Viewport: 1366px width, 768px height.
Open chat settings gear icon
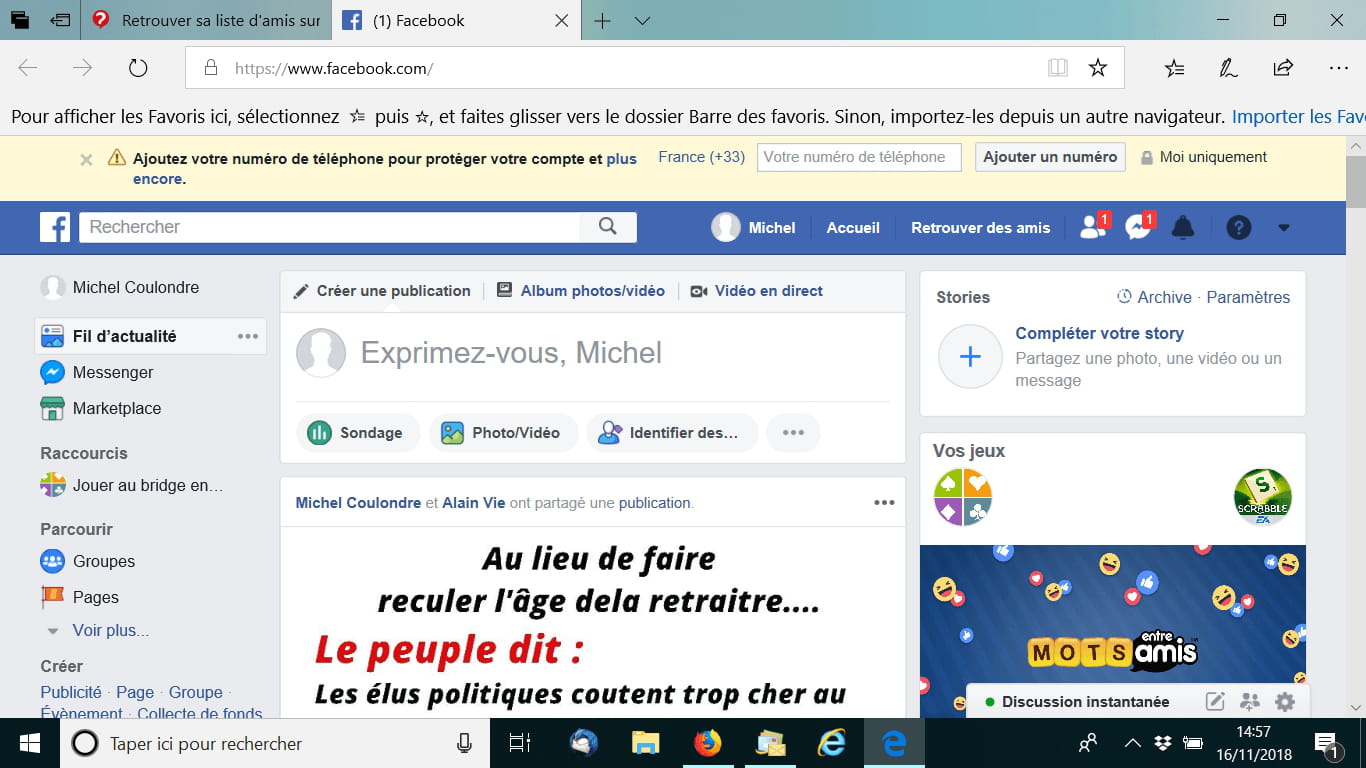[x=1285, y=702]
